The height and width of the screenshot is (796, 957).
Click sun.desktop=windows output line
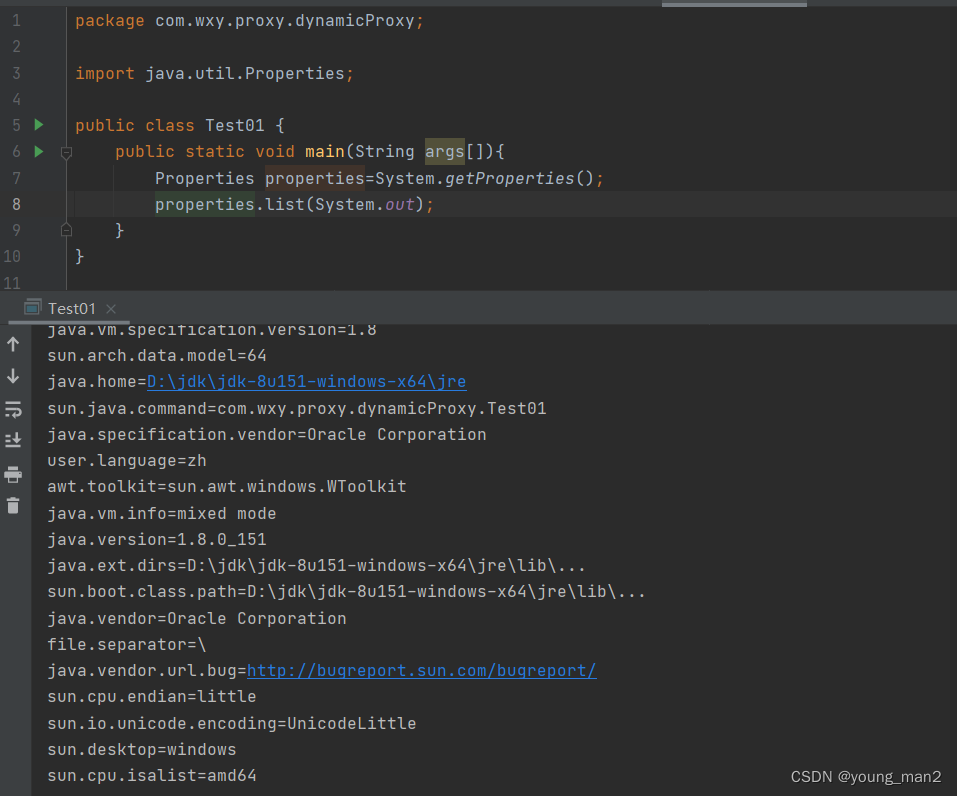pyautogui.click(x=142, y=750)
